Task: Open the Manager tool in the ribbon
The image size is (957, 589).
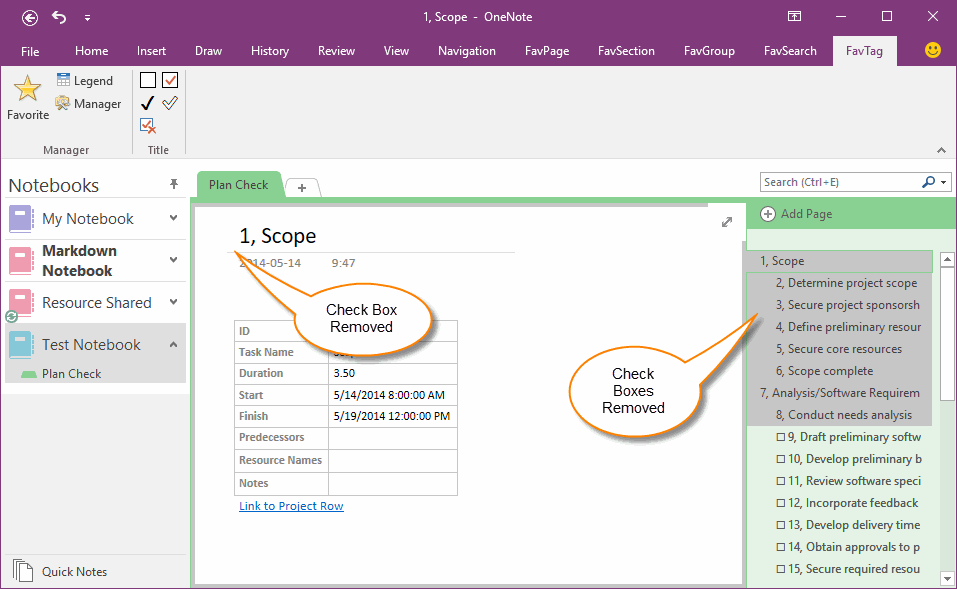Action: pyautogui.click(x=88, y=103)
